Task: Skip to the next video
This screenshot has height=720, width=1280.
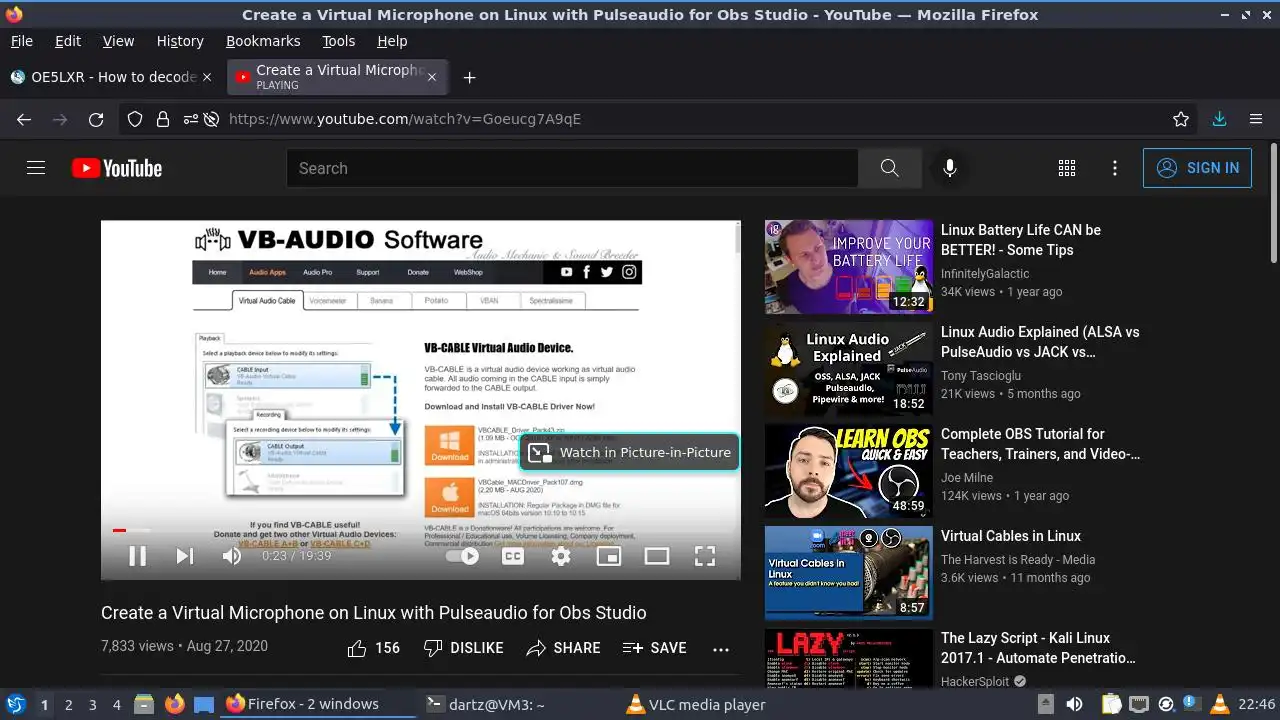Action: [185, 556]
